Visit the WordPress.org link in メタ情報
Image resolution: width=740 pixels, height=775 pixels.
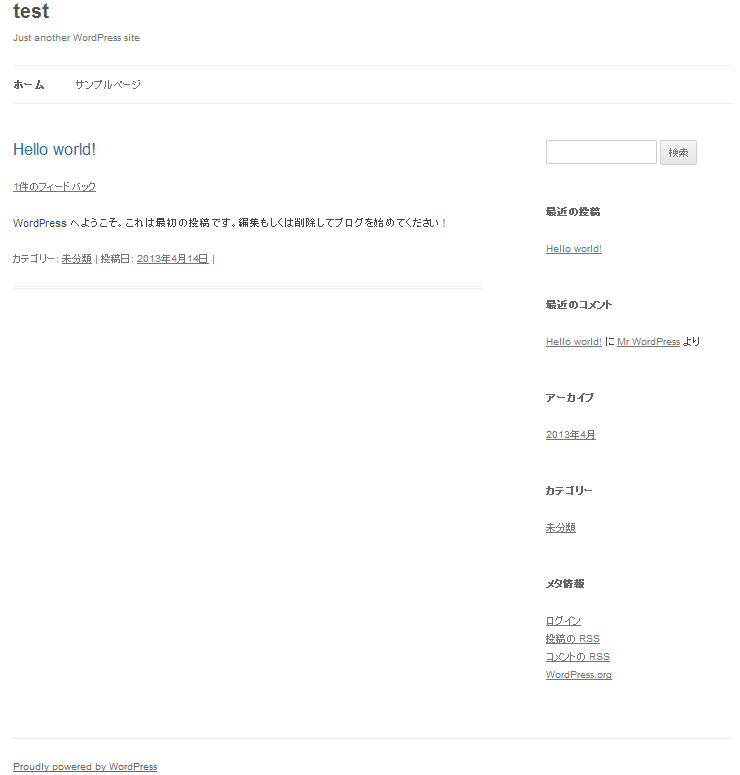[x=578, y=675]
